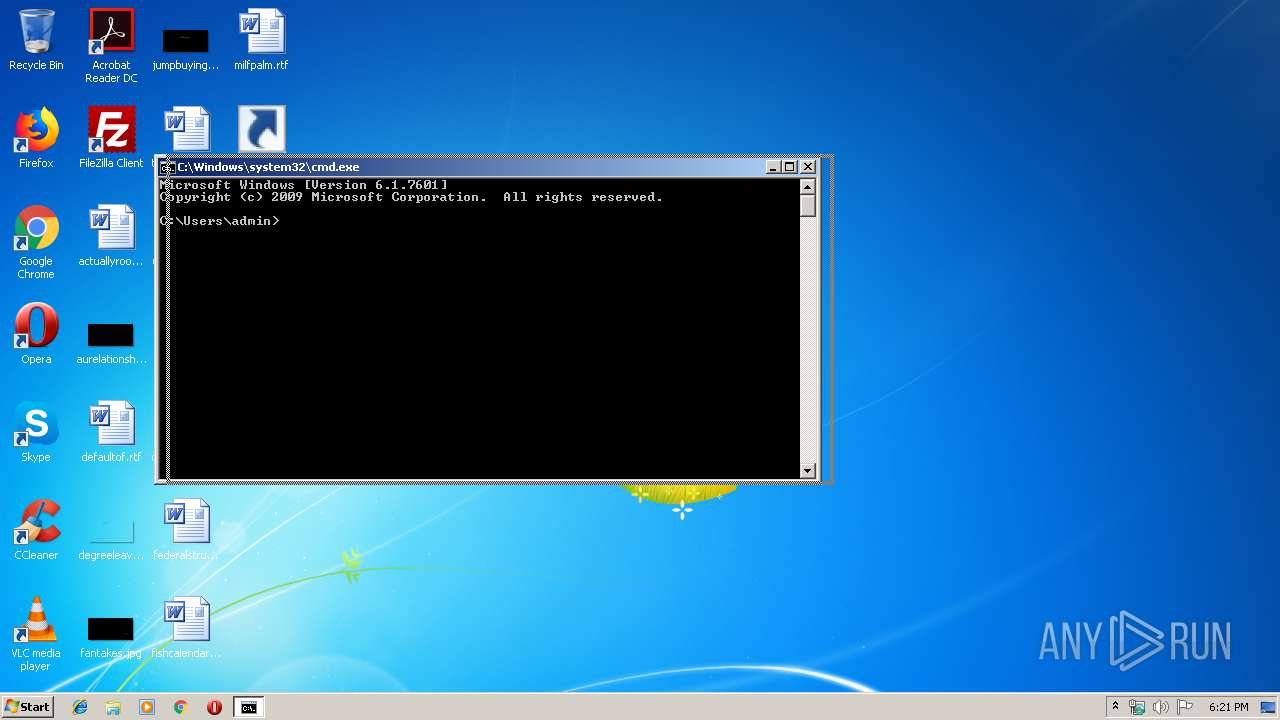Open Windows Explorer from taskbar

click(x=113, y=707)
